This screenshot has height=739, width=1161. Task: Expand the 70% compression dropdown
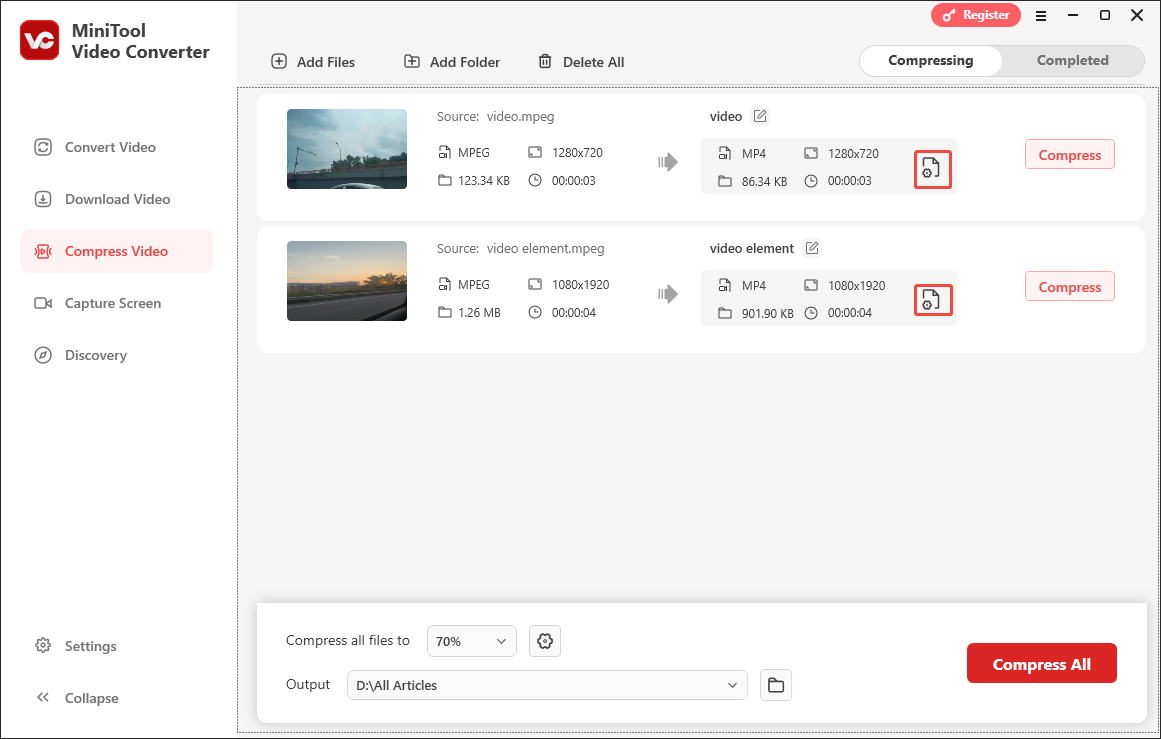pos(471,641)
